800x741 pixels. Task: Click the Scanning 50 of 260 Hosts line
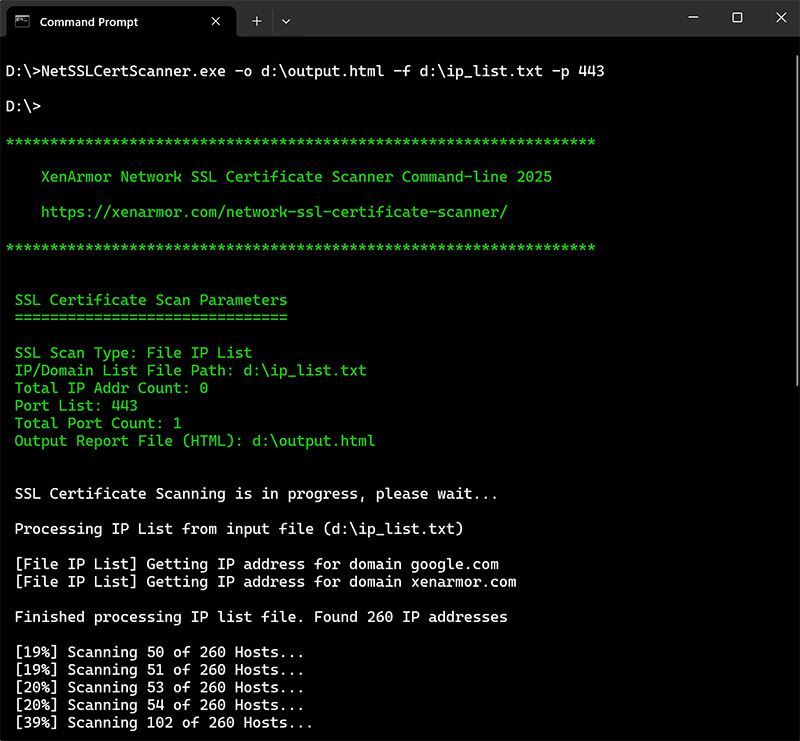click(159, 652)
